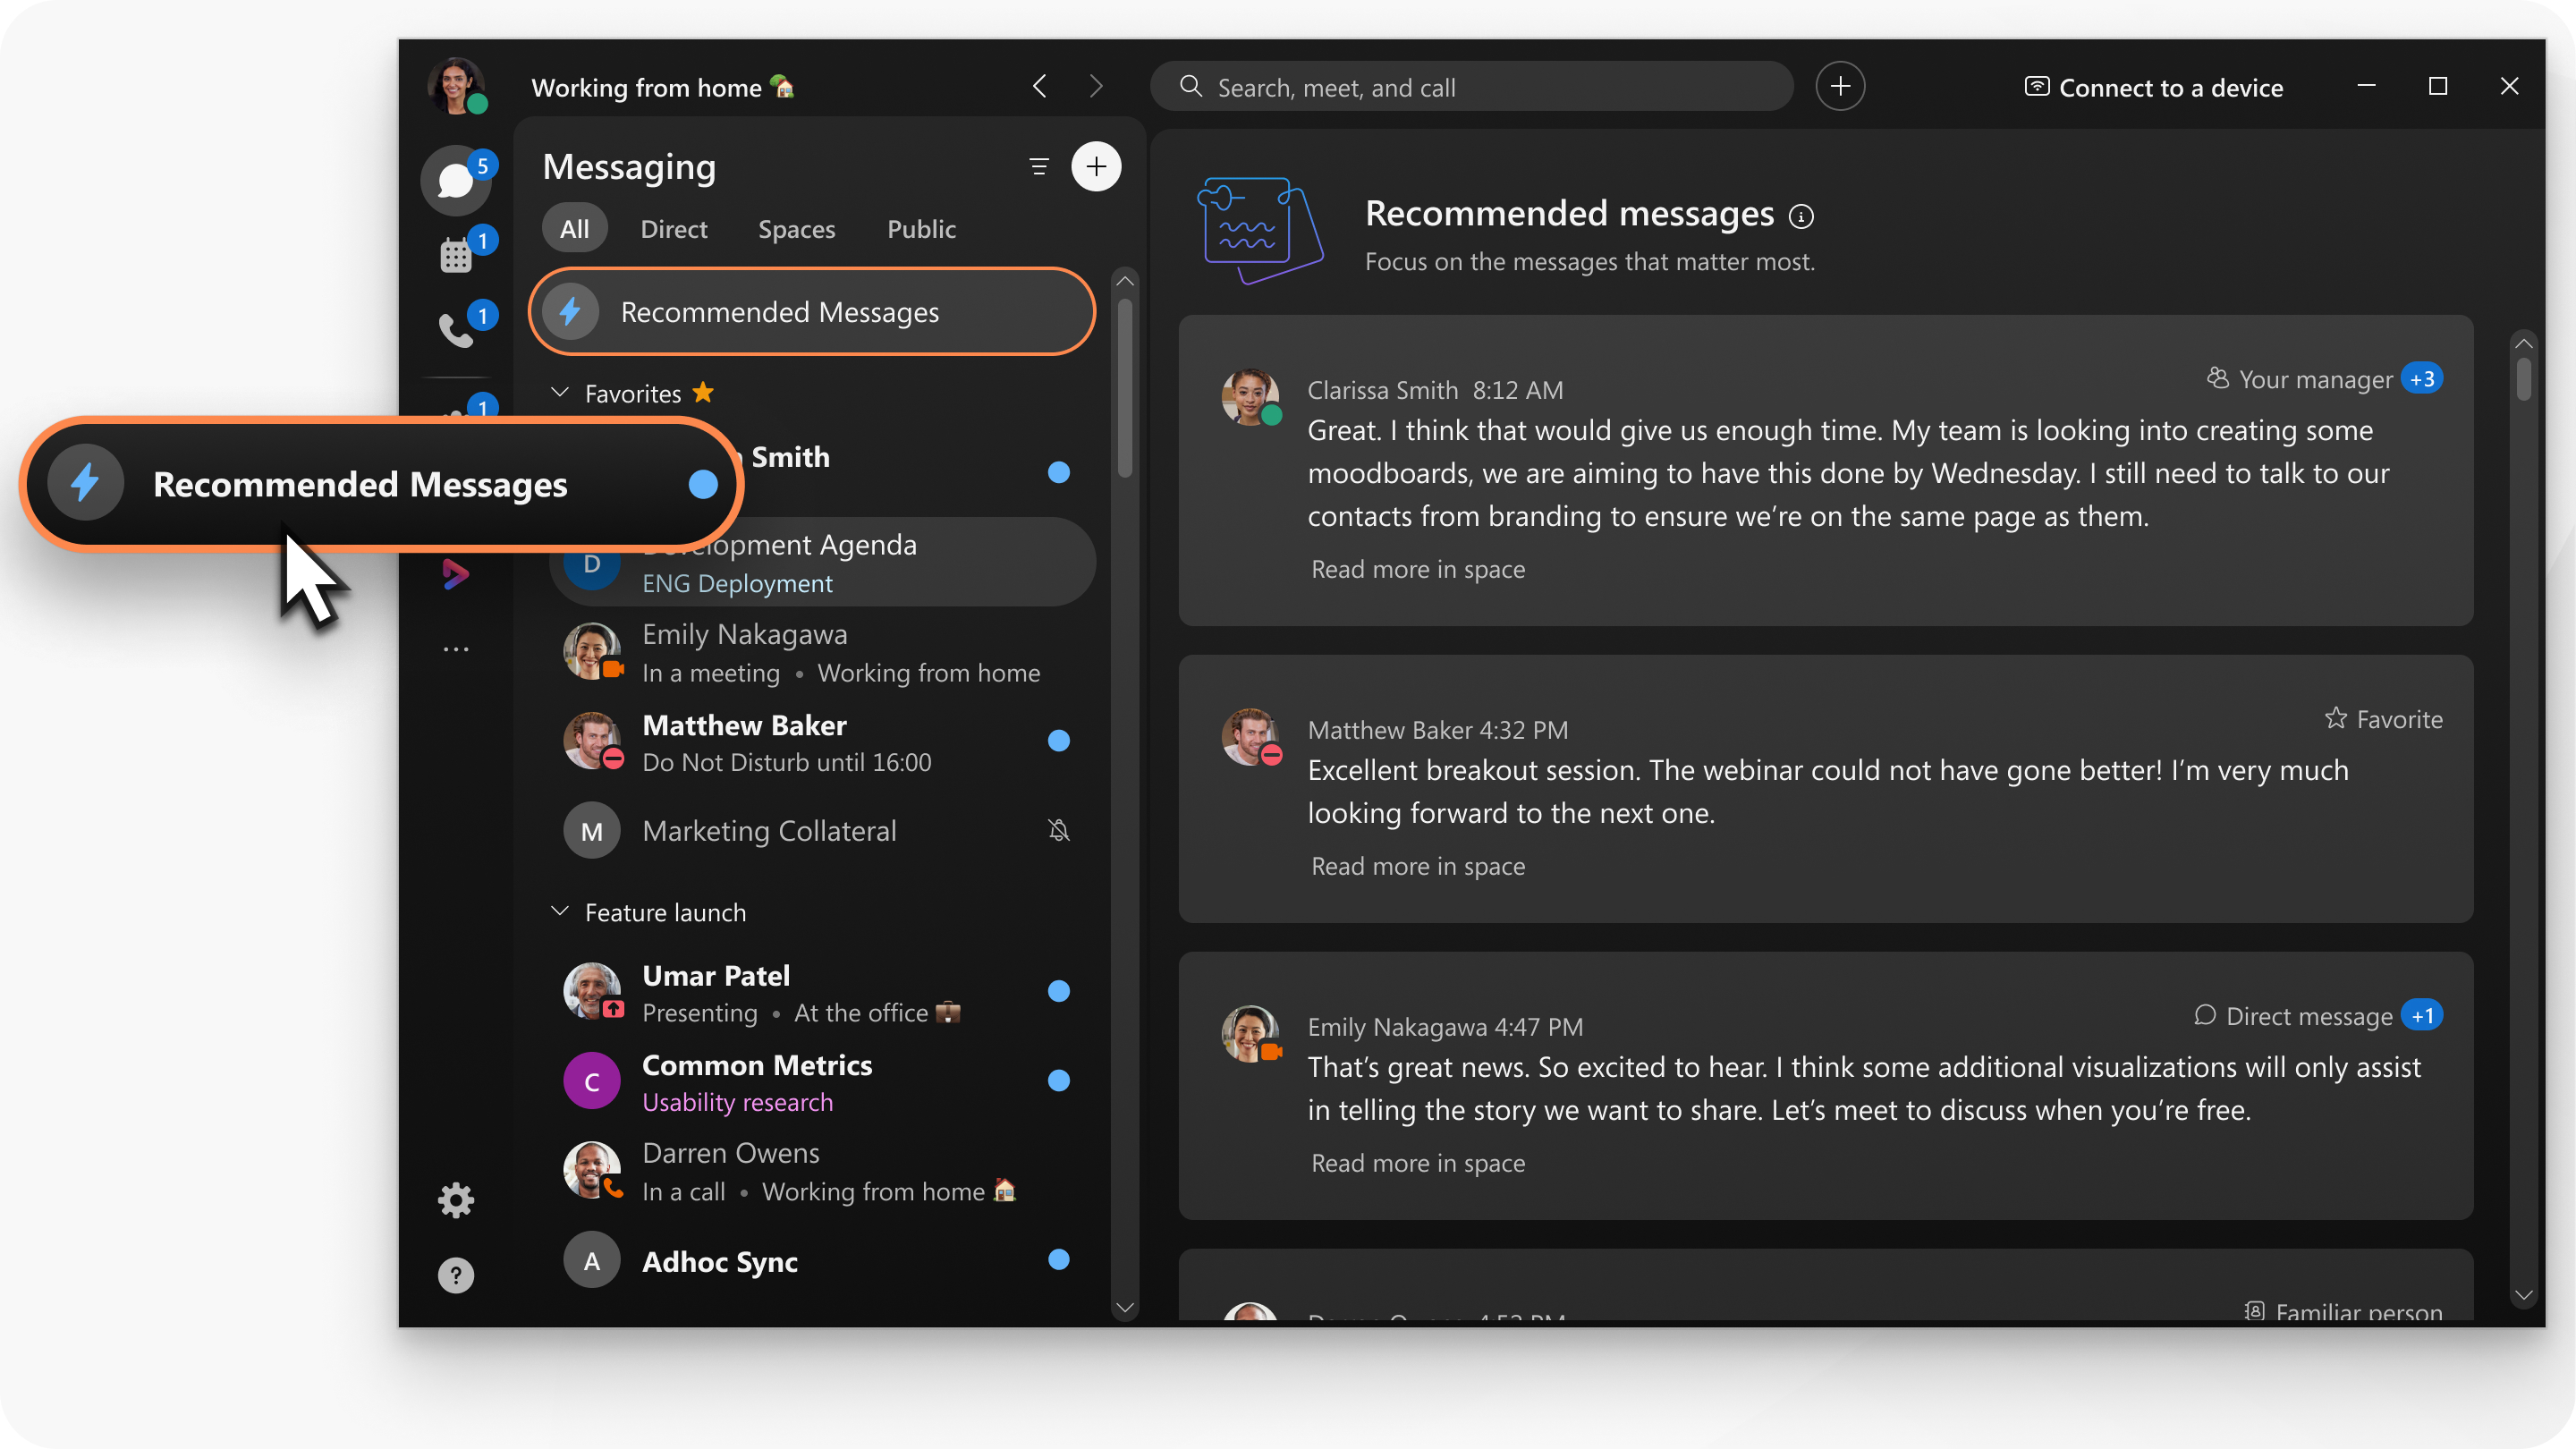Click the add new plus button near search
This screenshot has width=2576, height=1449.
[x=1842, y=85]
